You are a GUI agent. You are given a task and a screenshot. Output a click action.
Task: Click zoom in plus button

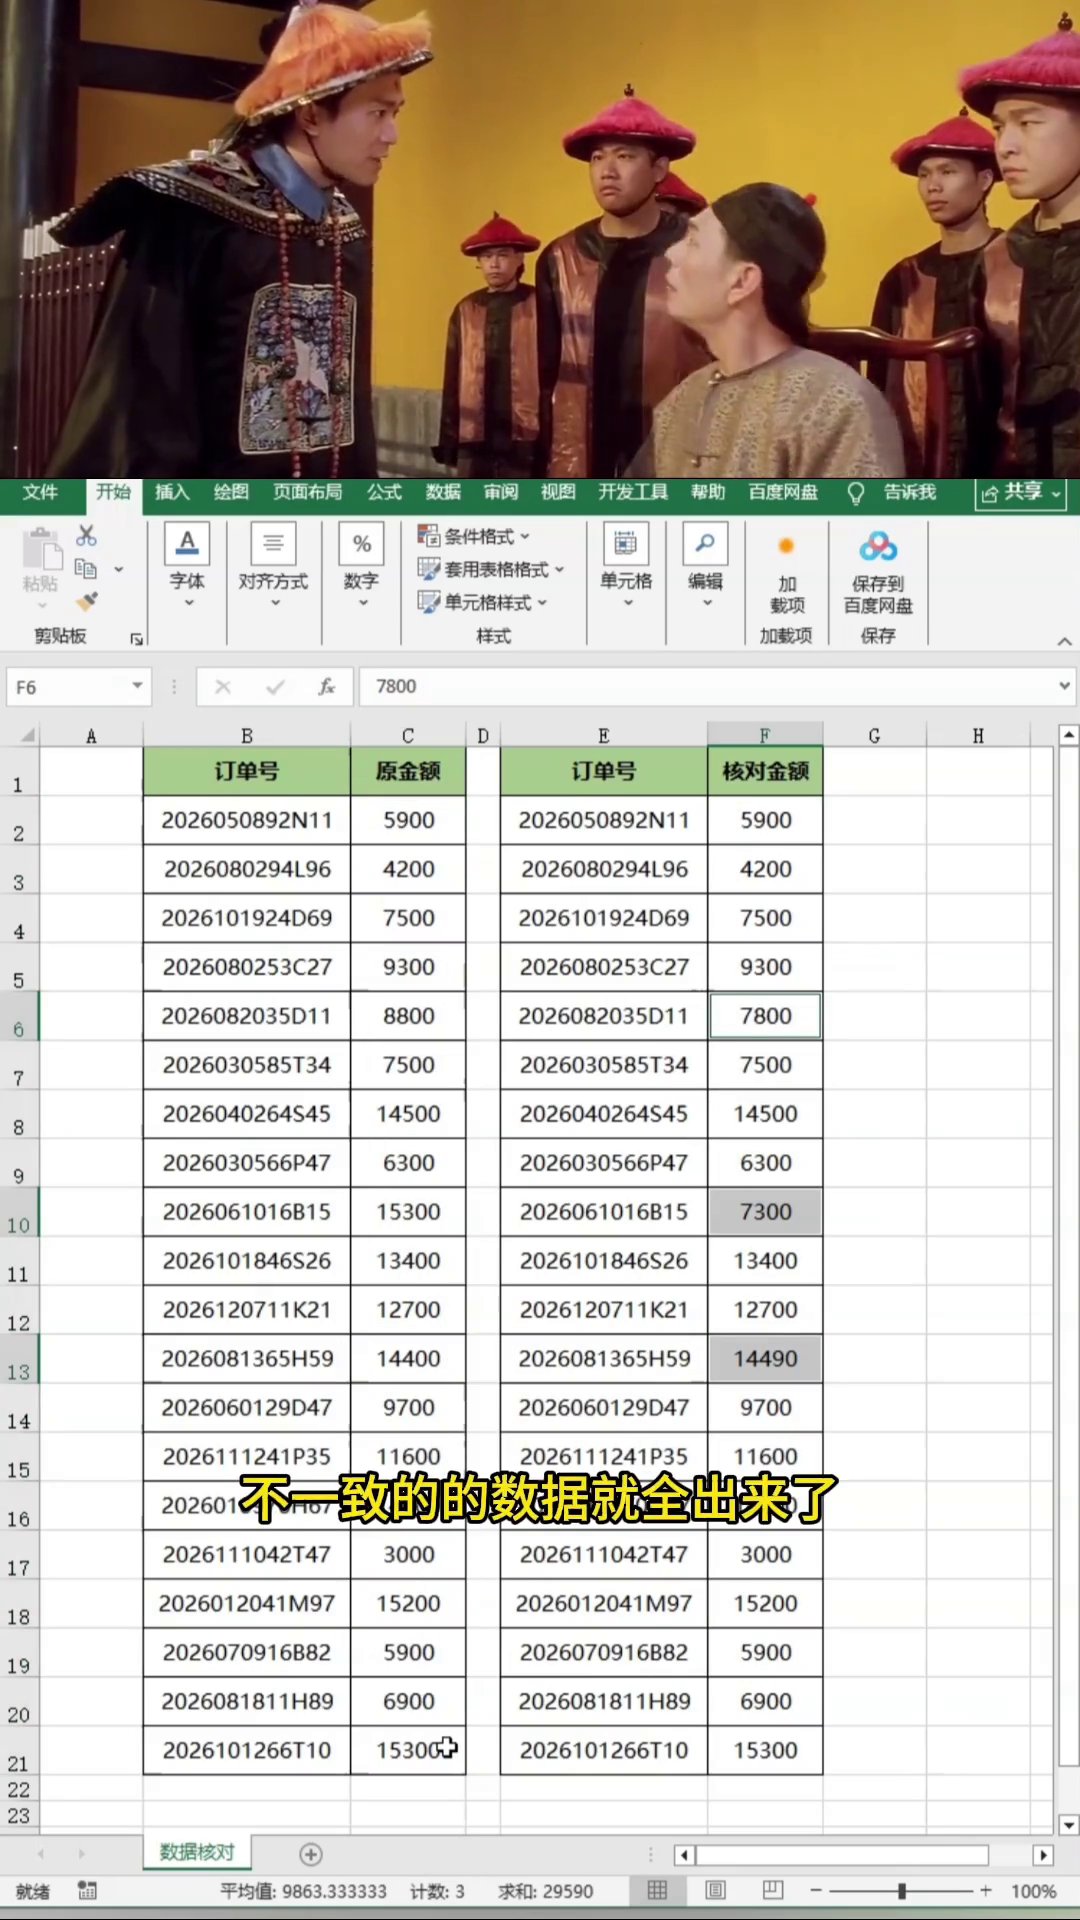[986, 1890]
